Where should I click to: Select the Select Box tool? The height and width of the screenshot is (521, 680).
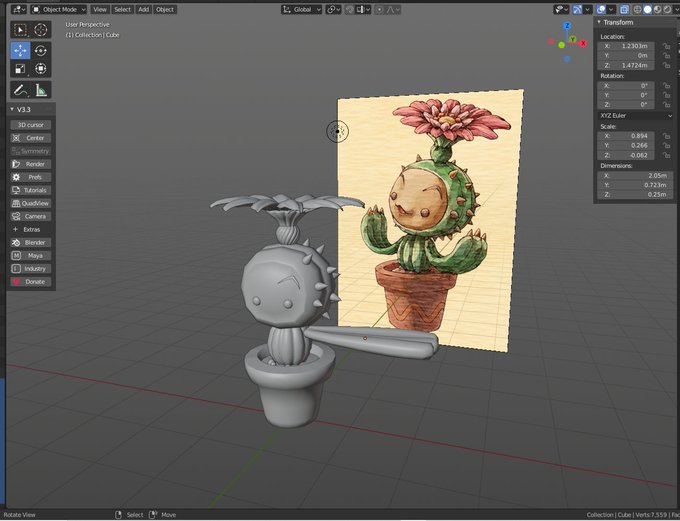click(x=20, y=29)
